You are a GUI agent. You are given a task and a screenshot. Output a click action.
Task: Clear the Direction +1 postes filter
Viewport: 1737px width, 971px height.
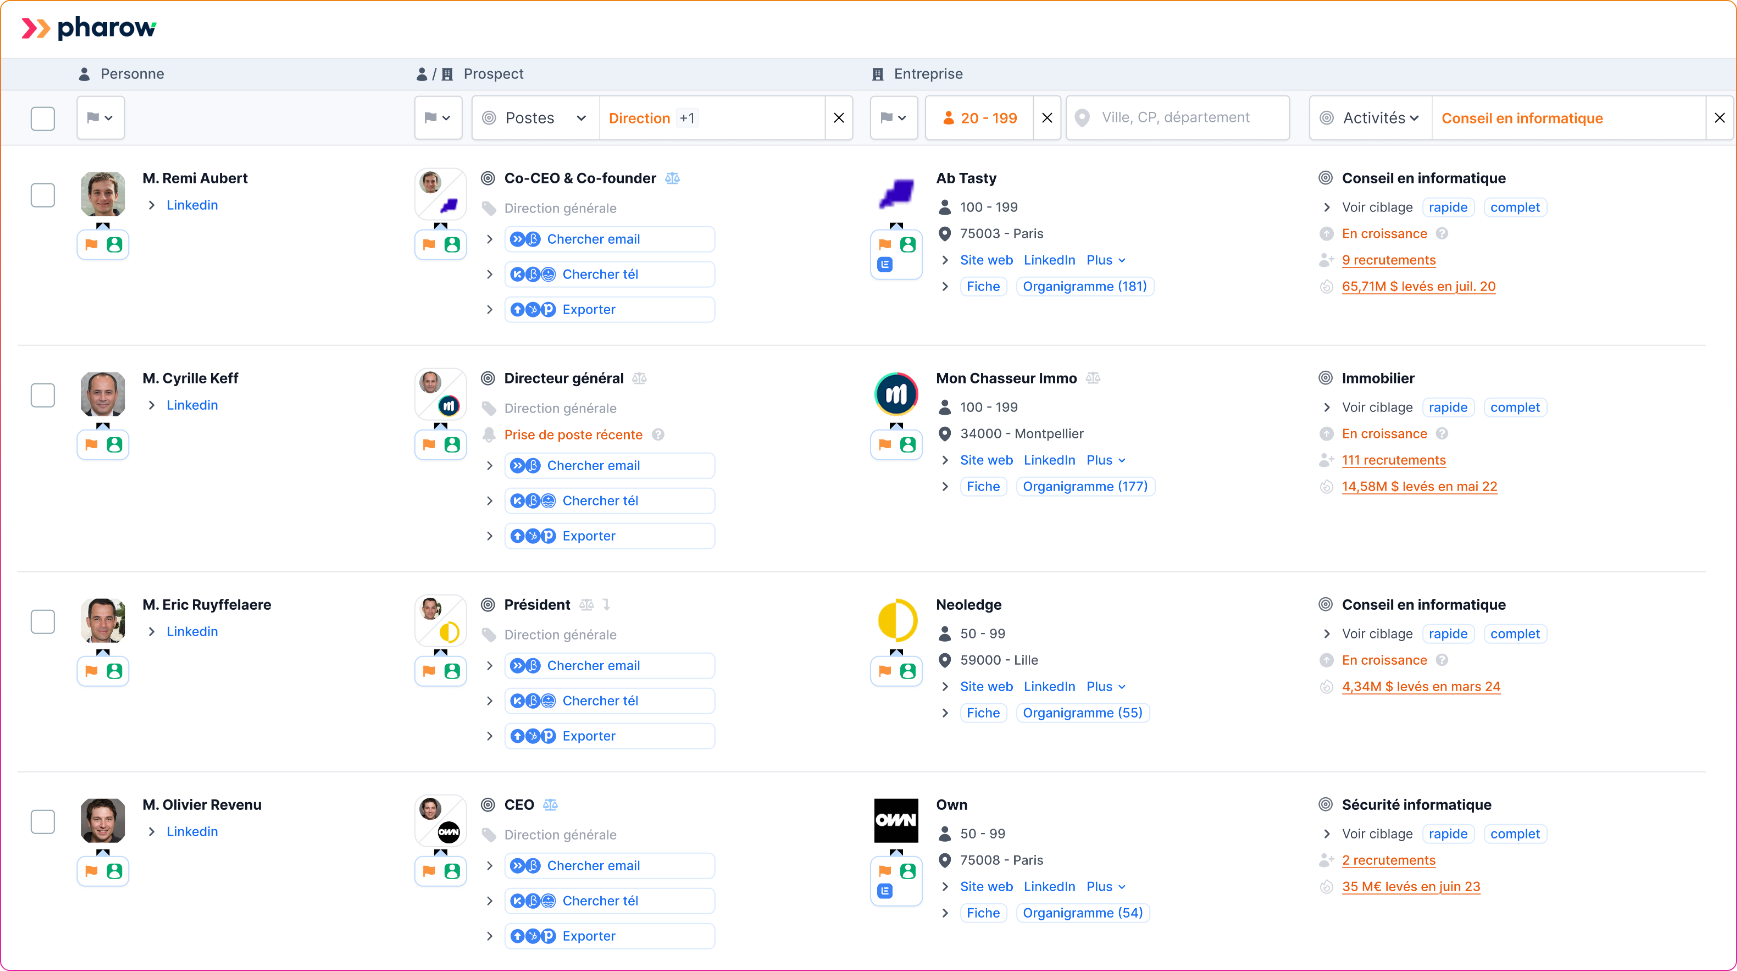[839, 118]
